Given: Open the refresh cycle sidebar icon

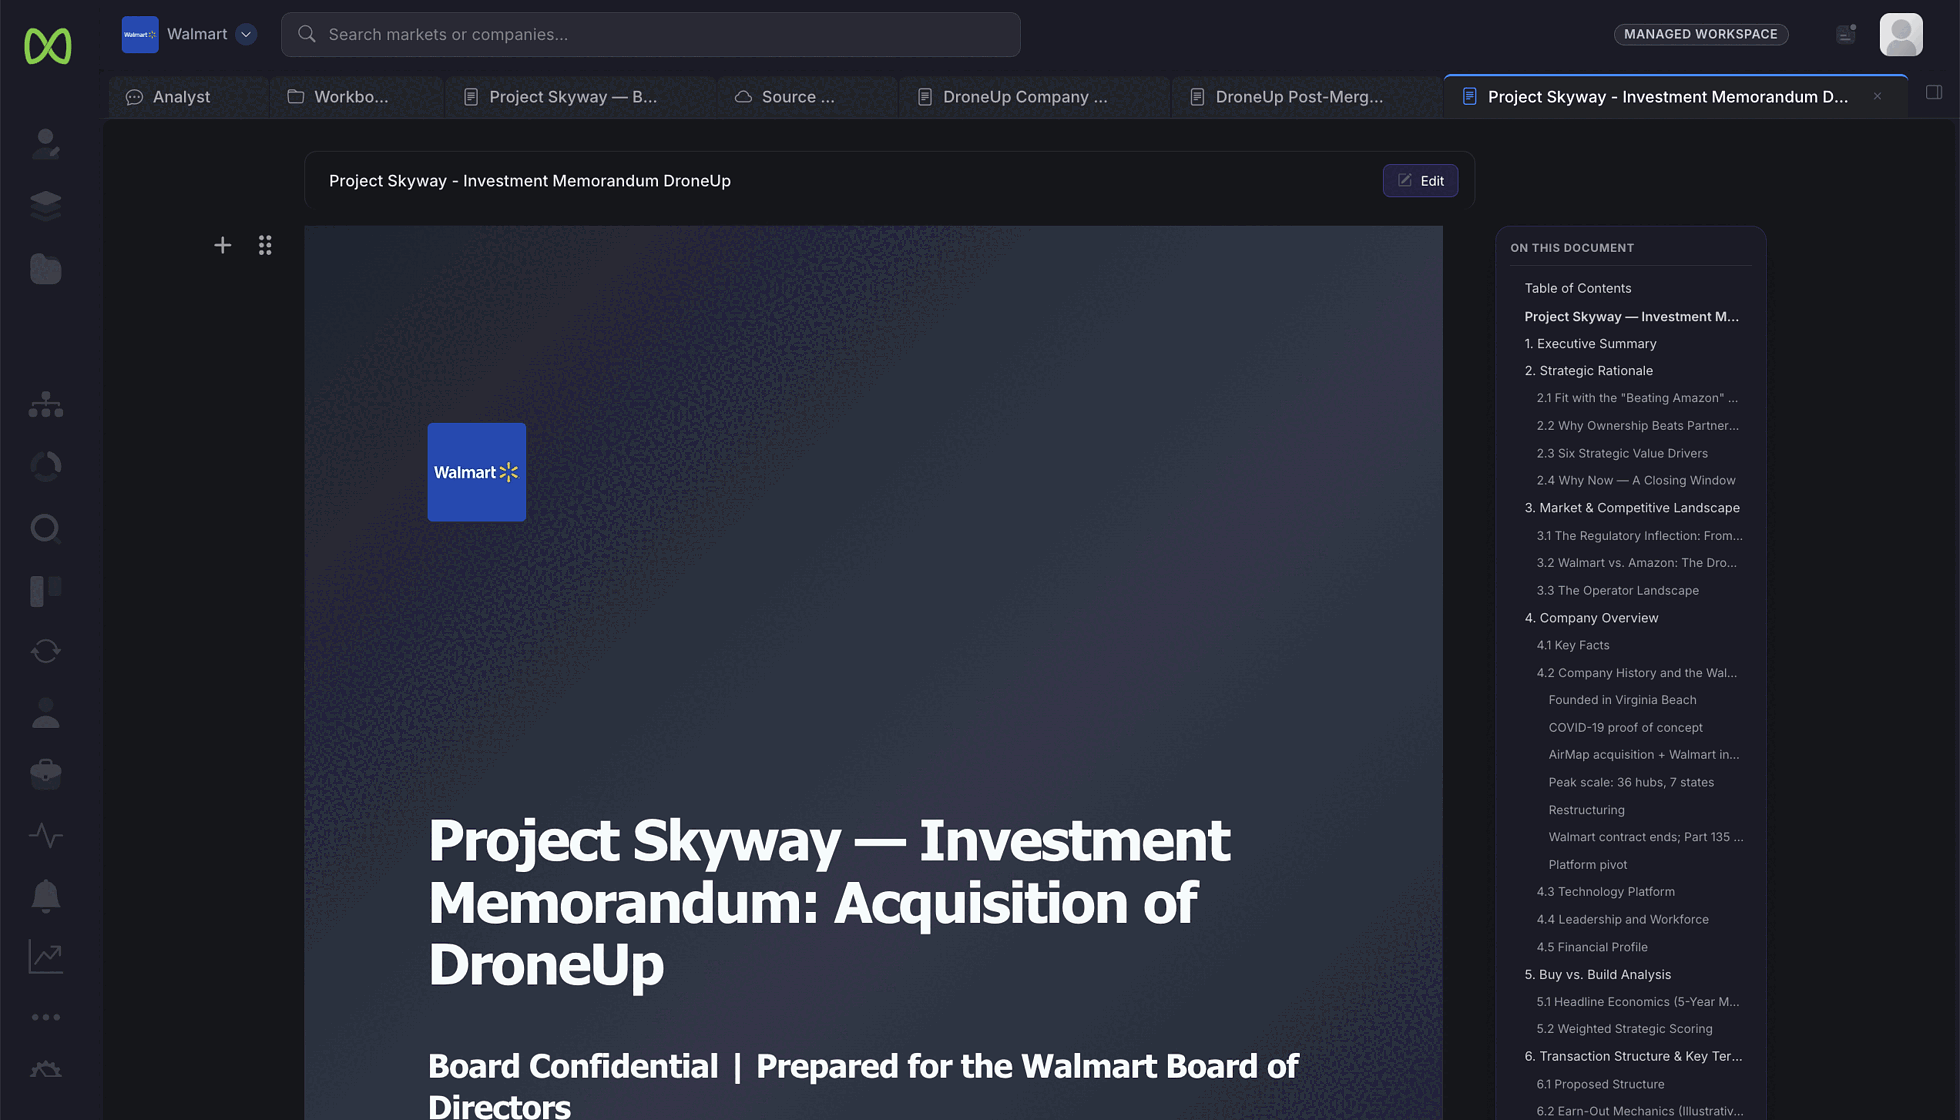Looking at the screenshot, I should [45, 651].
